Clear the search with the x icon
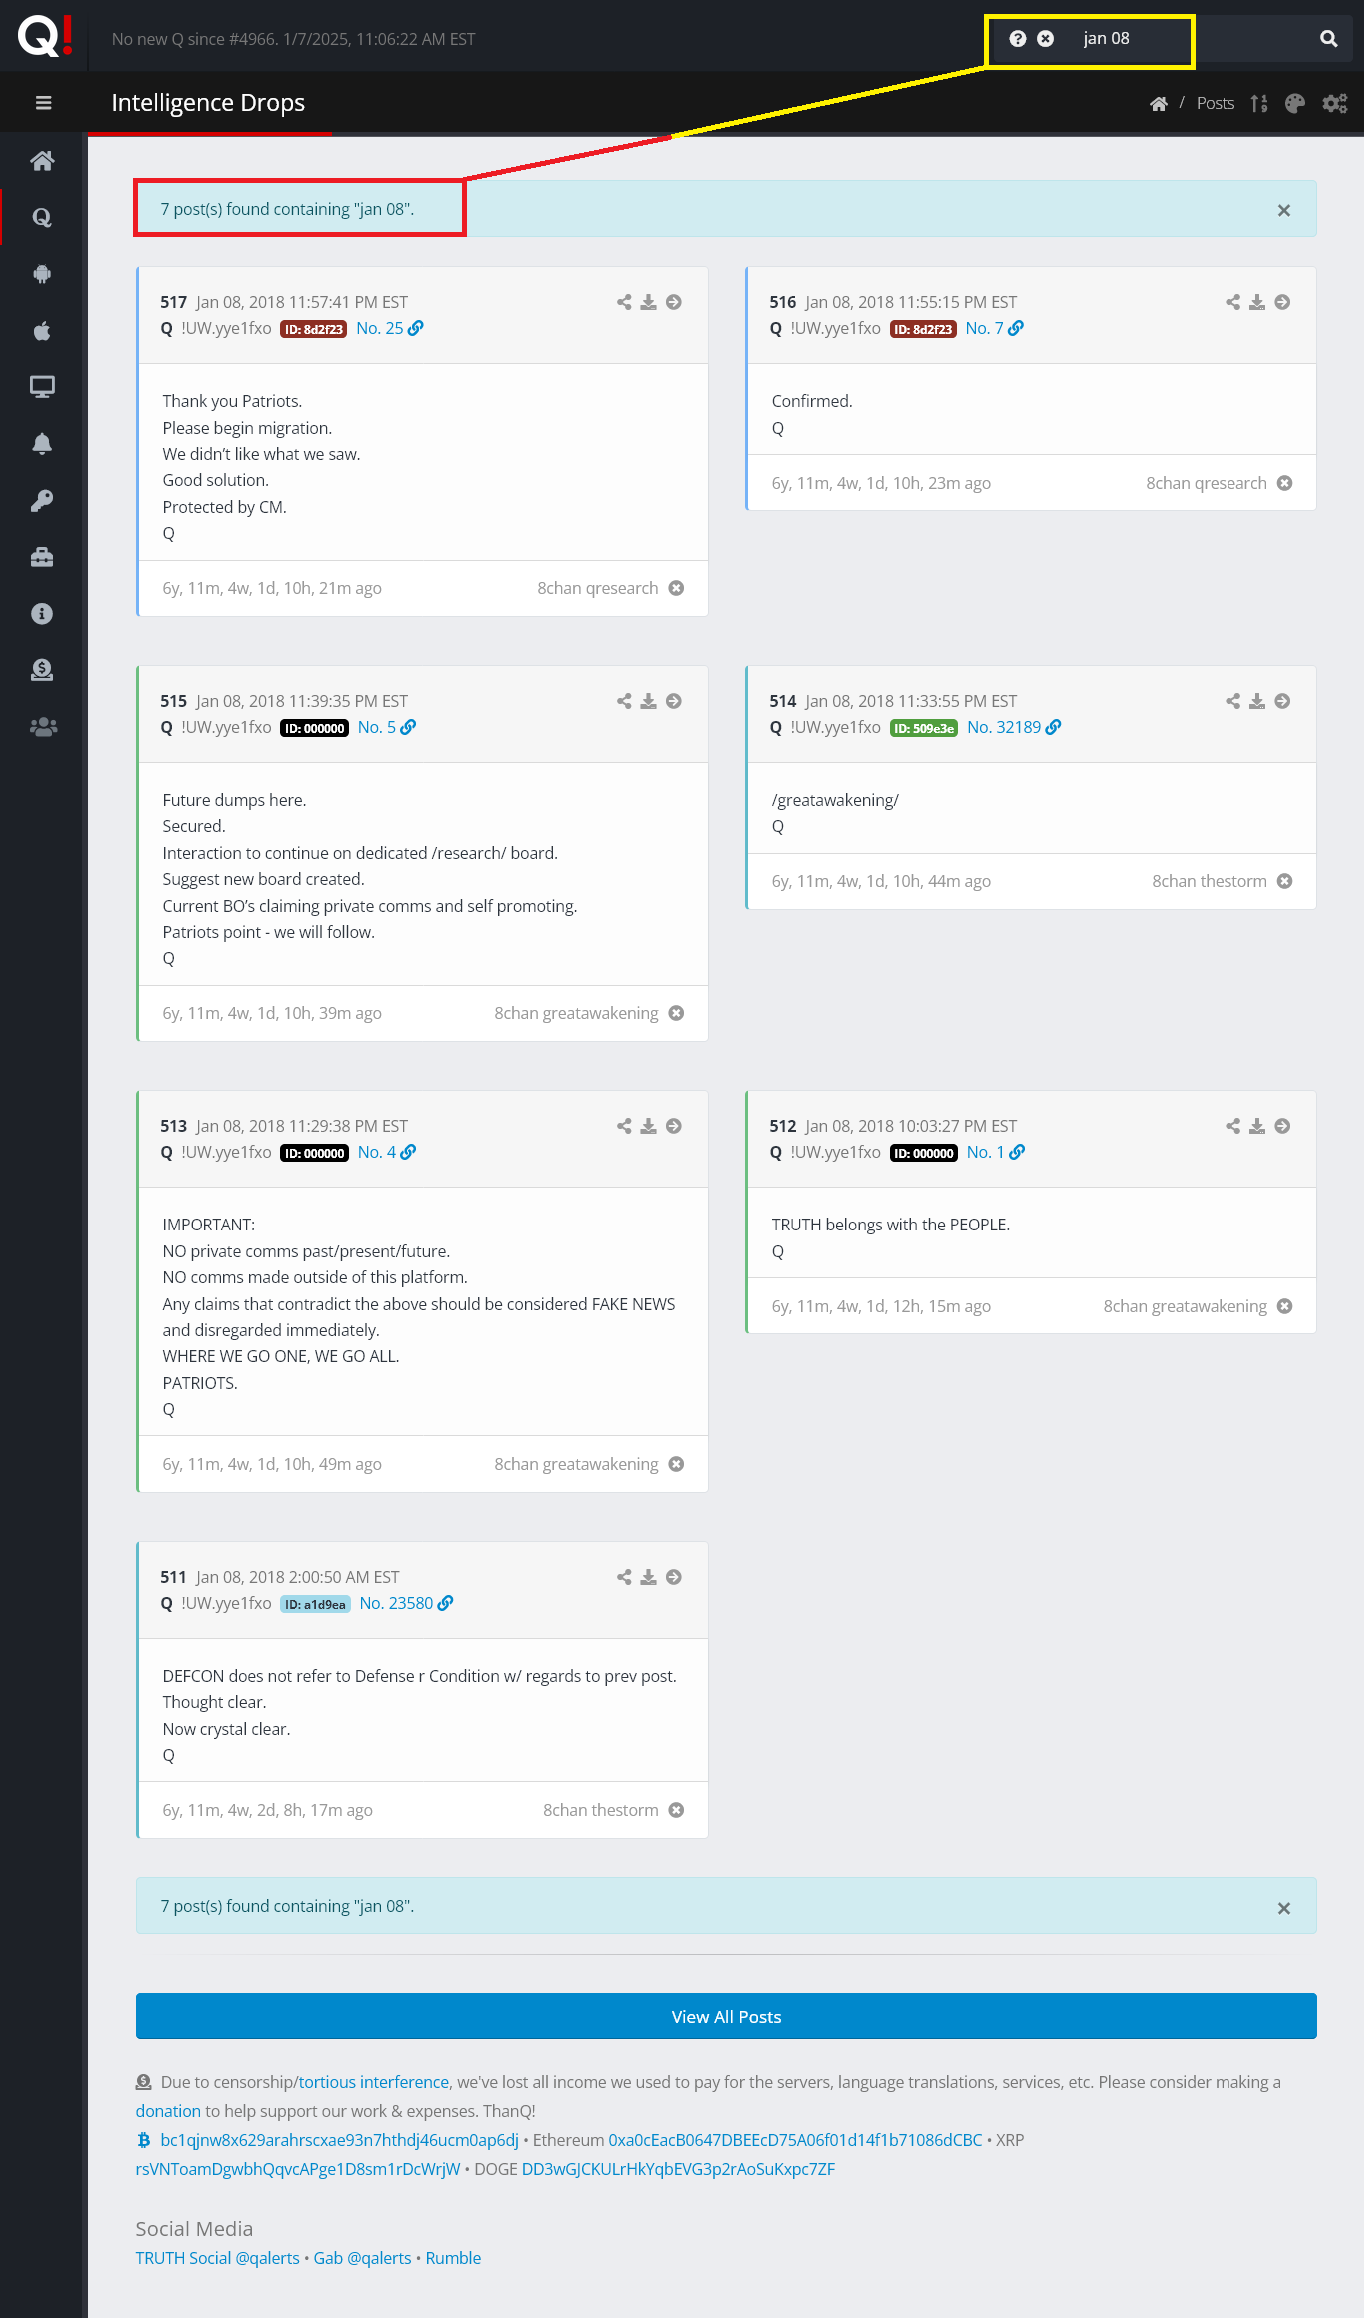This screenshot has height=2319, width=1365. (1045, 39)
